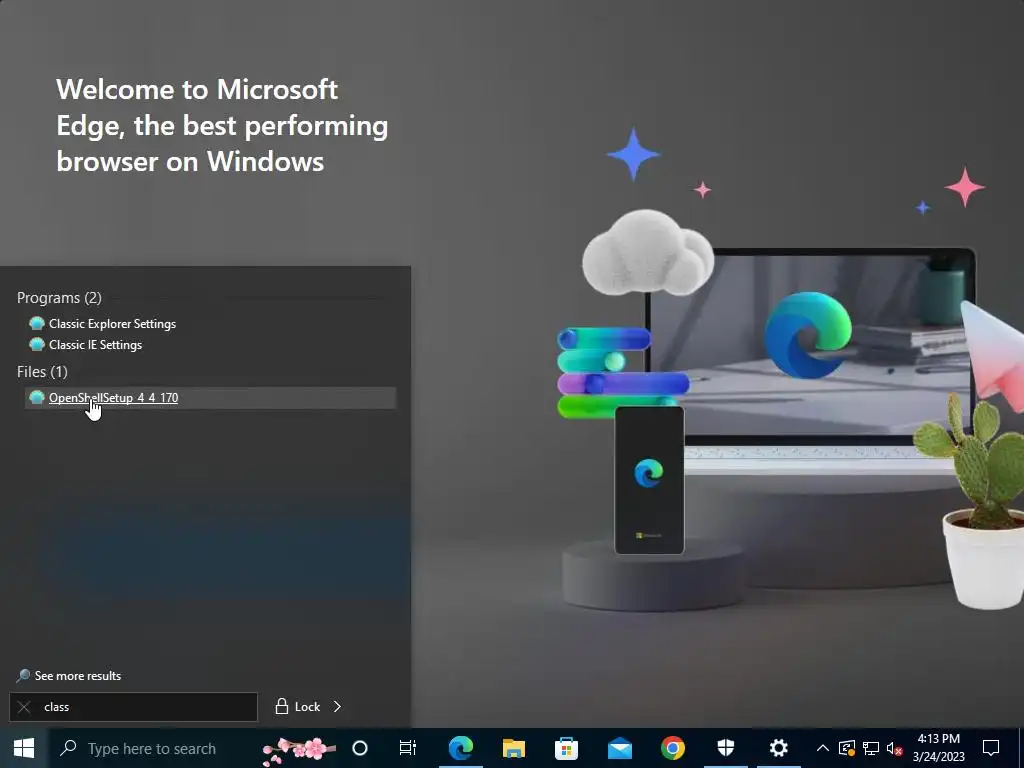Click the muted volume tray icon
The width and height of the screenshot is (1024, 768).
(x=894, y=749)
